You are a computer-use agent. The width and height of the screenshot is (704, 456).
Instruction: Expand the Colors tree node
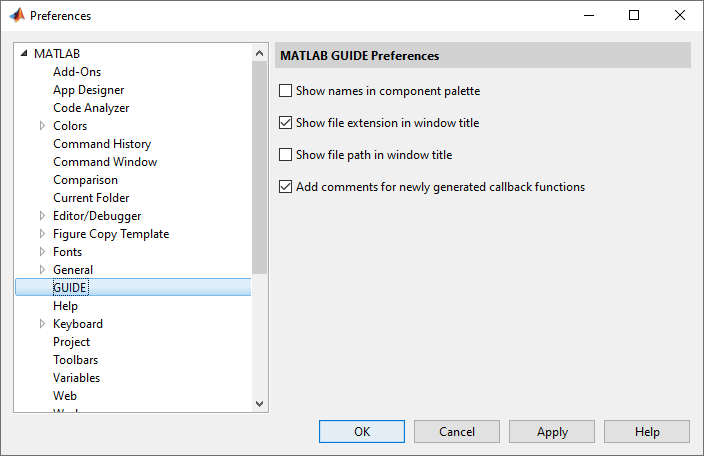point(42,126)
